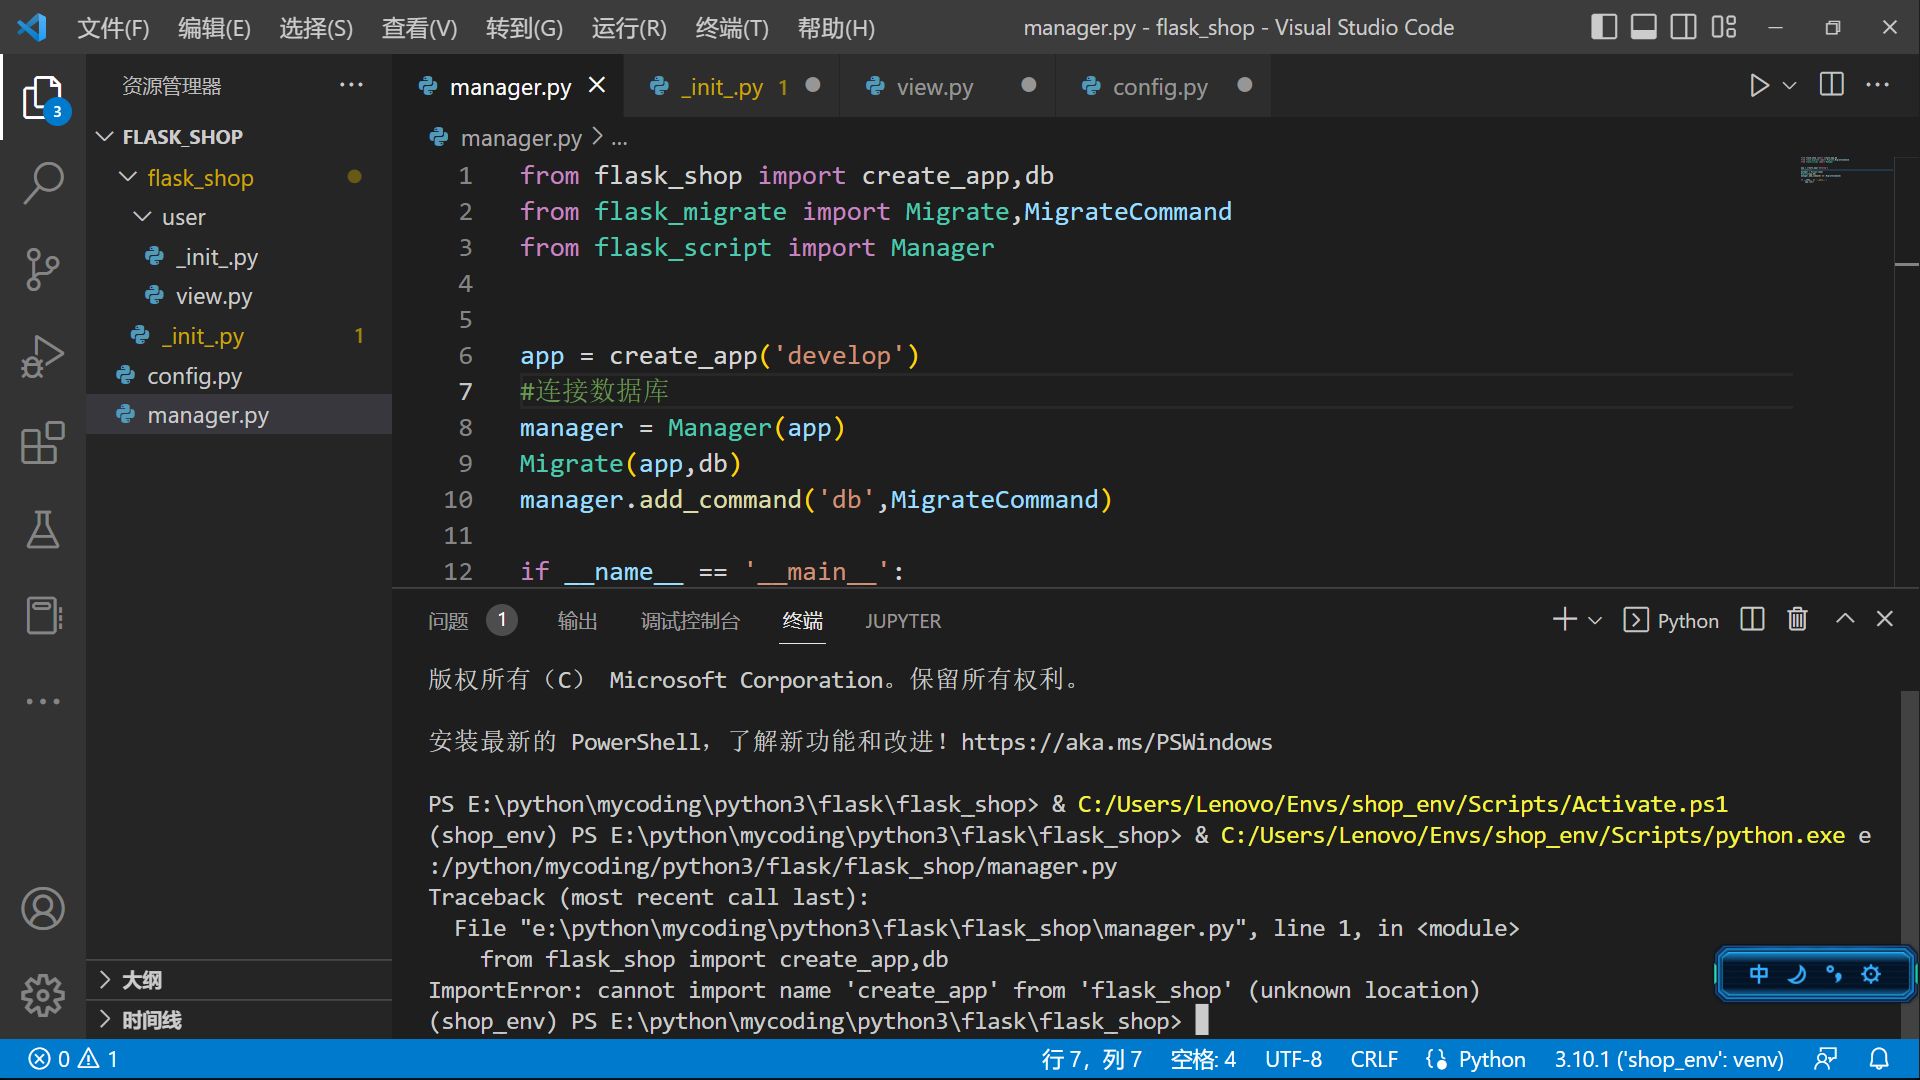Open the Source Control view icon
This screenshot has height=1080, width=1920.
[x=43, y=269]
